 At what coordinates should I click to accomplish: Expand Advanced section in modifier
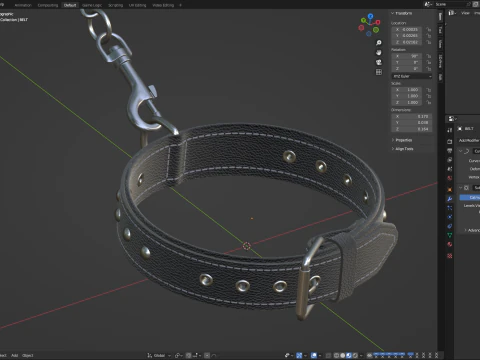click(x=472, y=230)
